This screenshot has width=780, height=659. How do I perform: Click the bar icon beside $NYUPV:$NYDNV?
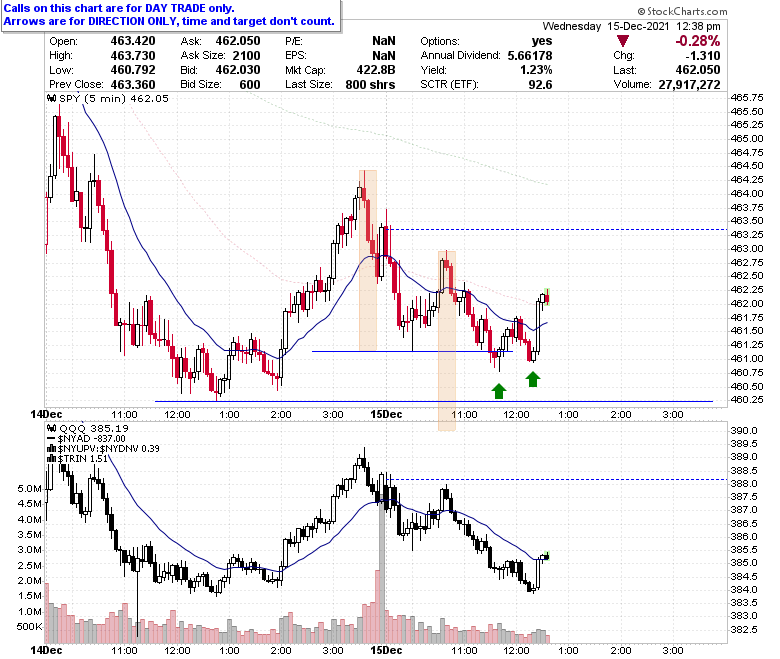[52, 449]
